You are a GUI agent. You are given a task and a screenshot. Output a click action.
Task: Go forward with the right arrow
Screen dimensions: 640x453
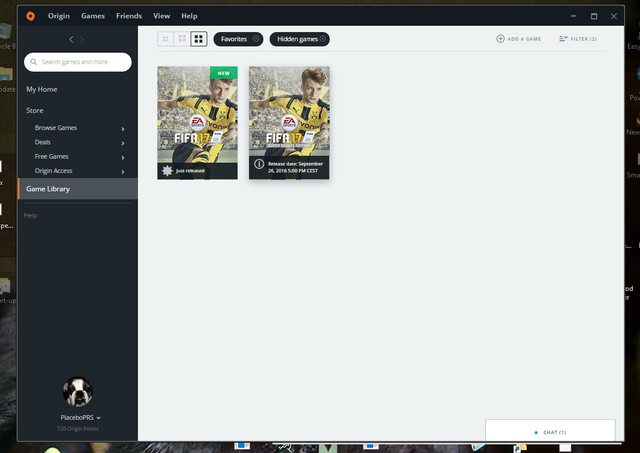coord(82,39)
